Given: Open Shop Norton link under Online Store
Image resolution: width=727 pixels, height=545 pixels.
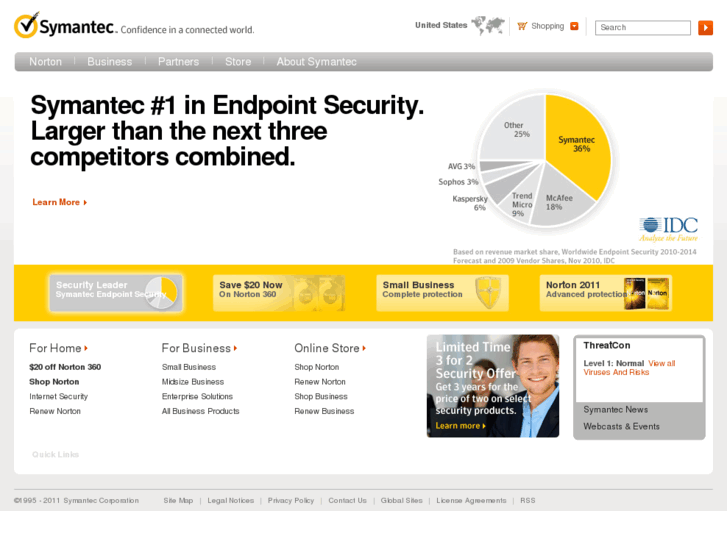Looking at the screenshot, I should coord(317,367).
